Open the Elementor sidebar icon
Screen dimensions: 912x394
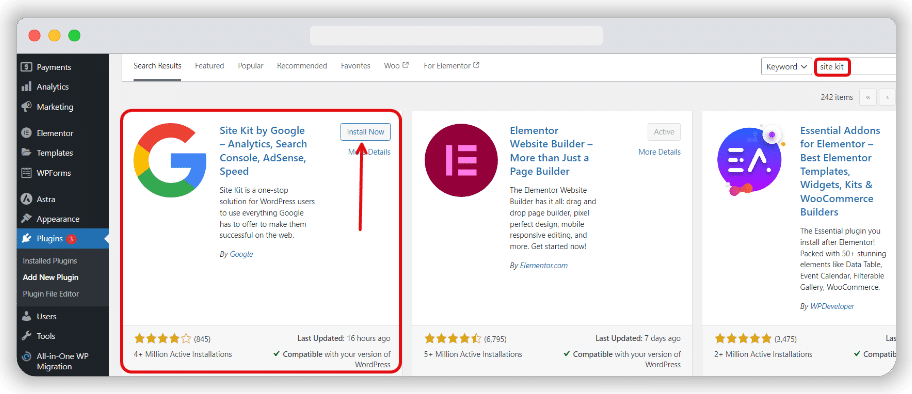tap(26, 133)
